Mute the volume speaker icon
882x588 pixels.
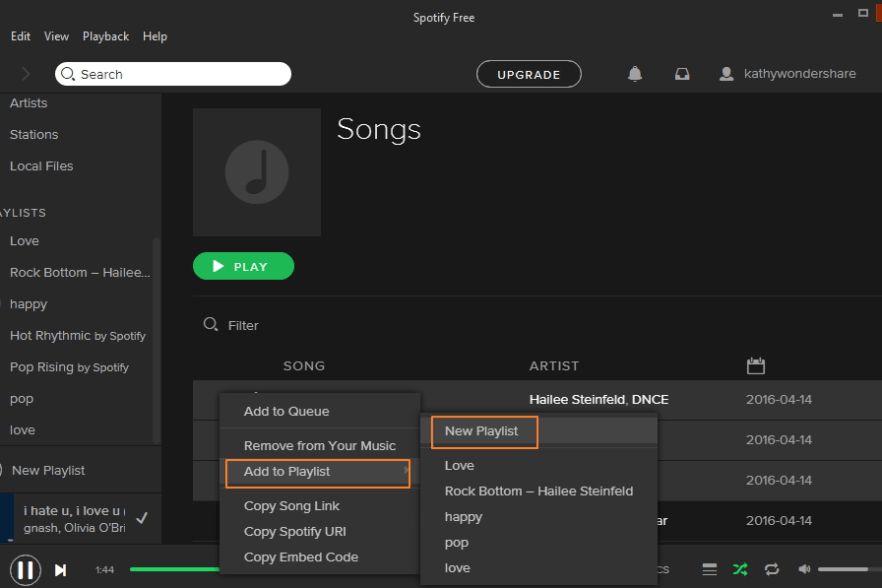click(x=804, y=569)
